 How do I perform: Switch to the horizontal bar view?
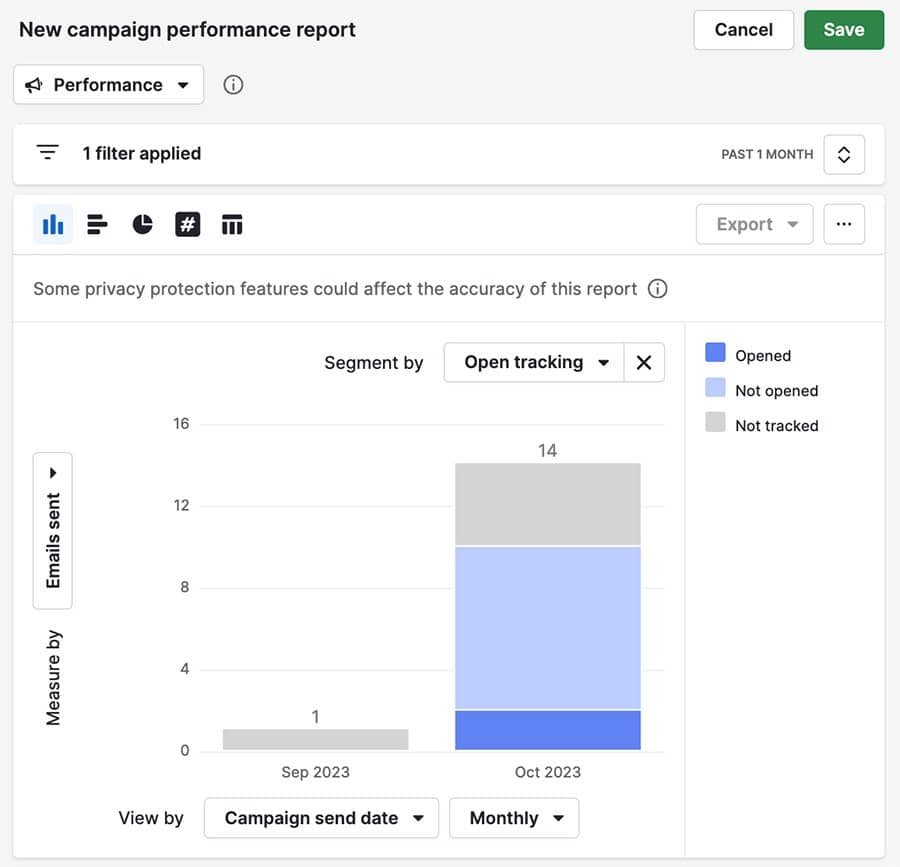coord(97,224)
